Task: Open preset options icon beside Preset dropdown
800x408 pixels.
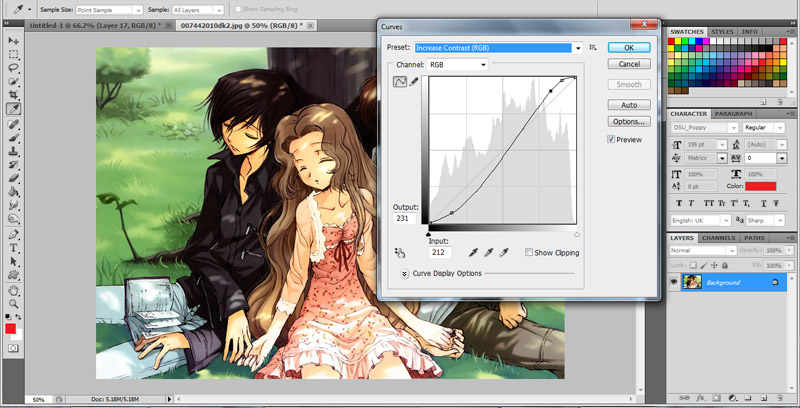Action: tap(592, 47)
